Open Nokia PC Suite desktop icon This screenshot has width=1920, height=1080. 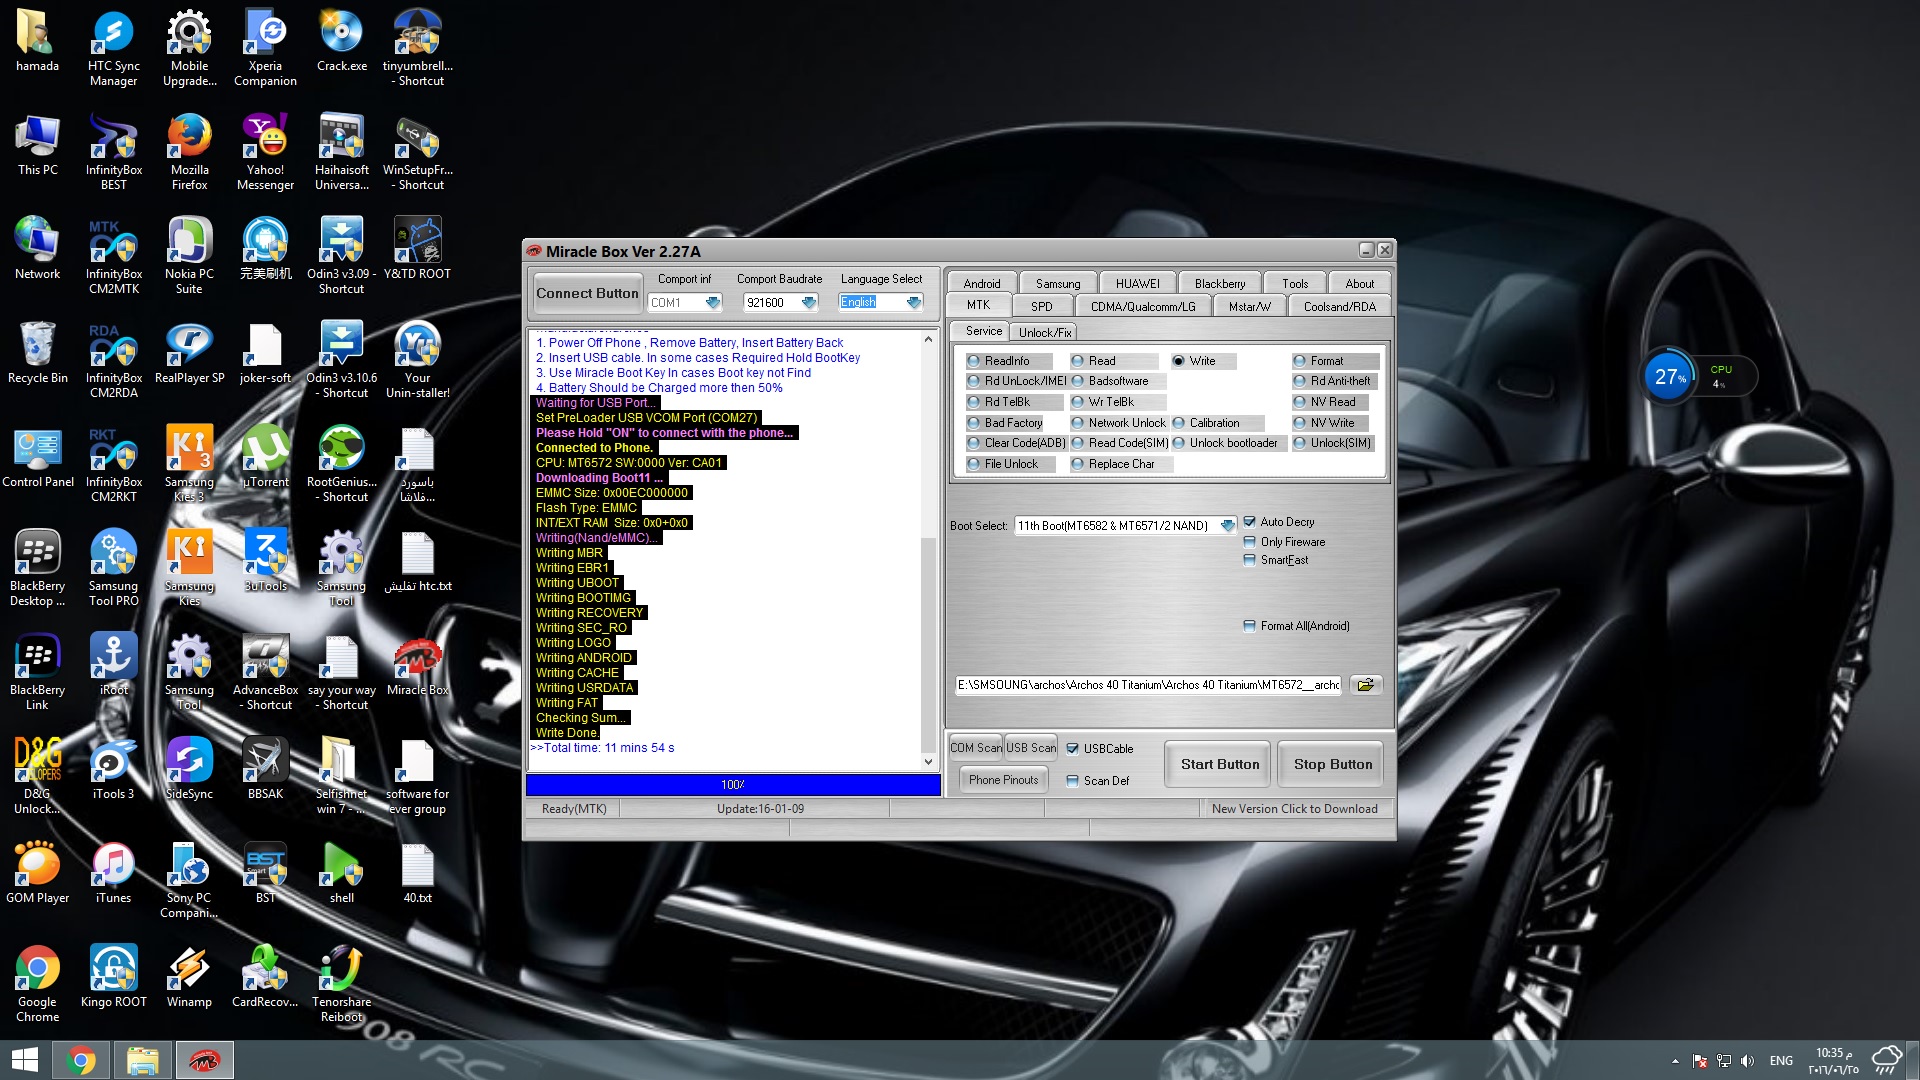click(x=189, y=257)
